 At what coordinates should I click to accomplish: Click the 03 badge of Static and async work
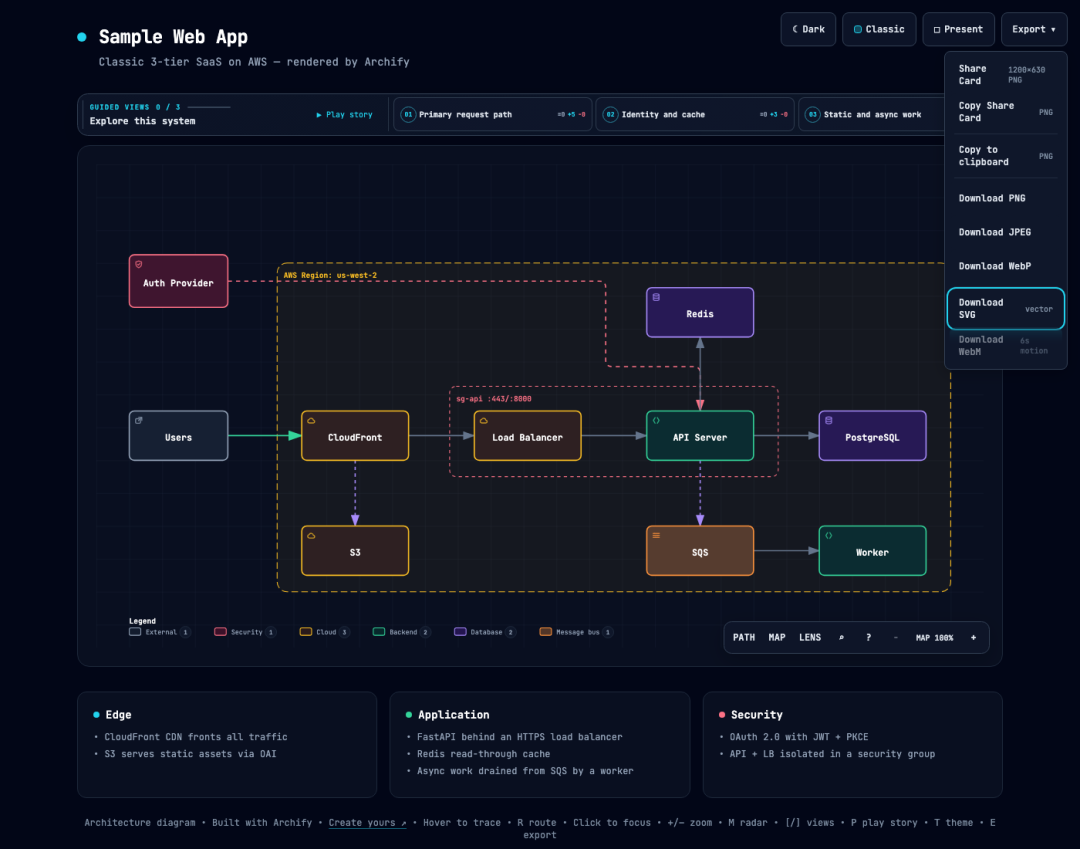[813, 114]
